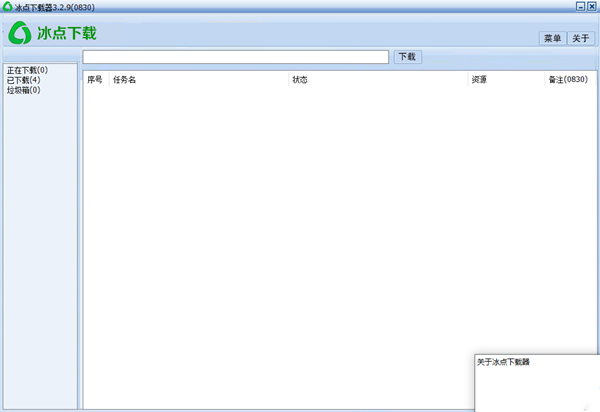Sort by the 任务名 column header
The height and width of the screenshot is (412, 600).
coord(199,80)
